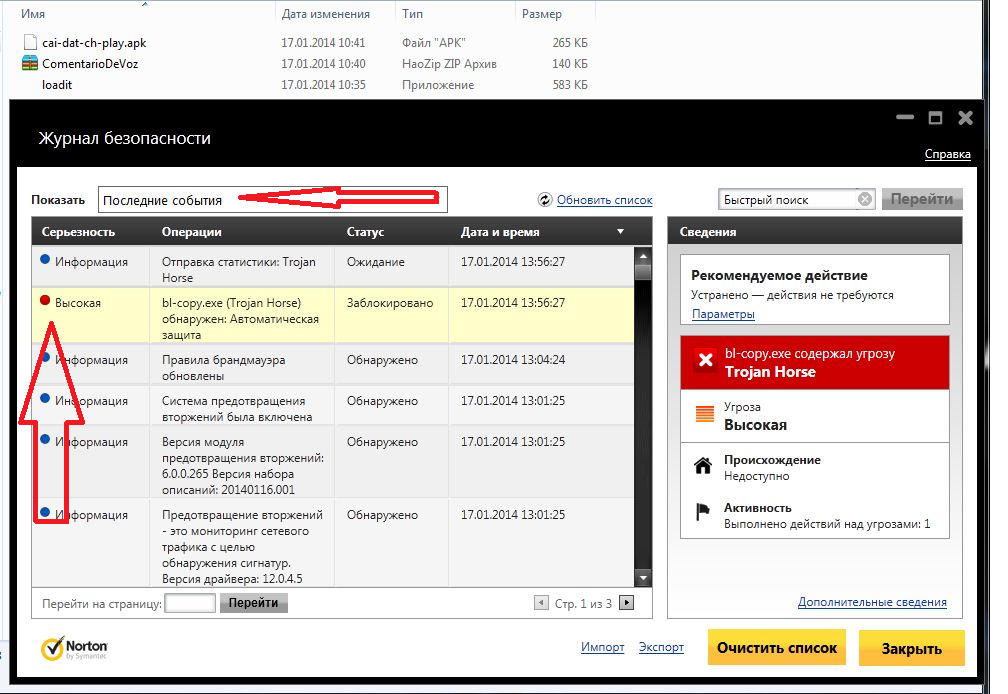The width and height of the screenshot is (1008, 694).
Task: Click the Norton by Symantec logo
Action: (75, 648)
